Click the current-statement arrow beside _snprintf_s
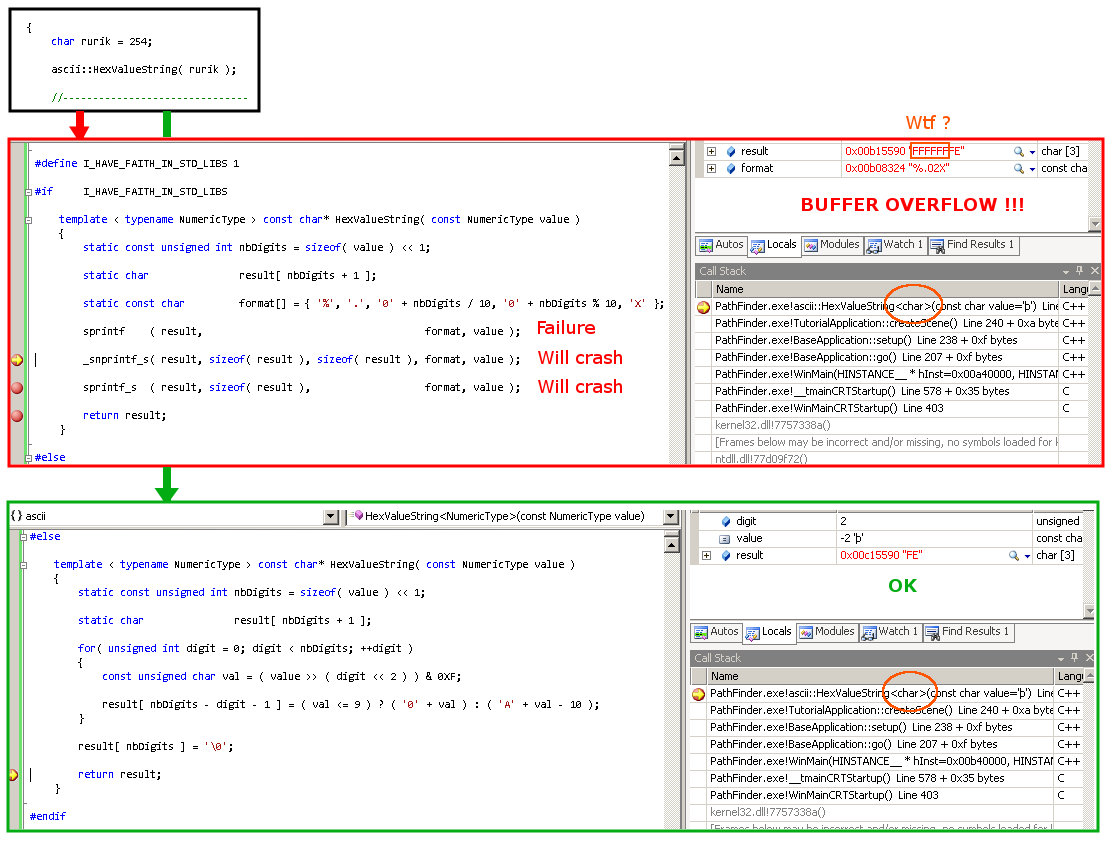The height and width of the screenshot is (841, 1113). tap(17, 361)
